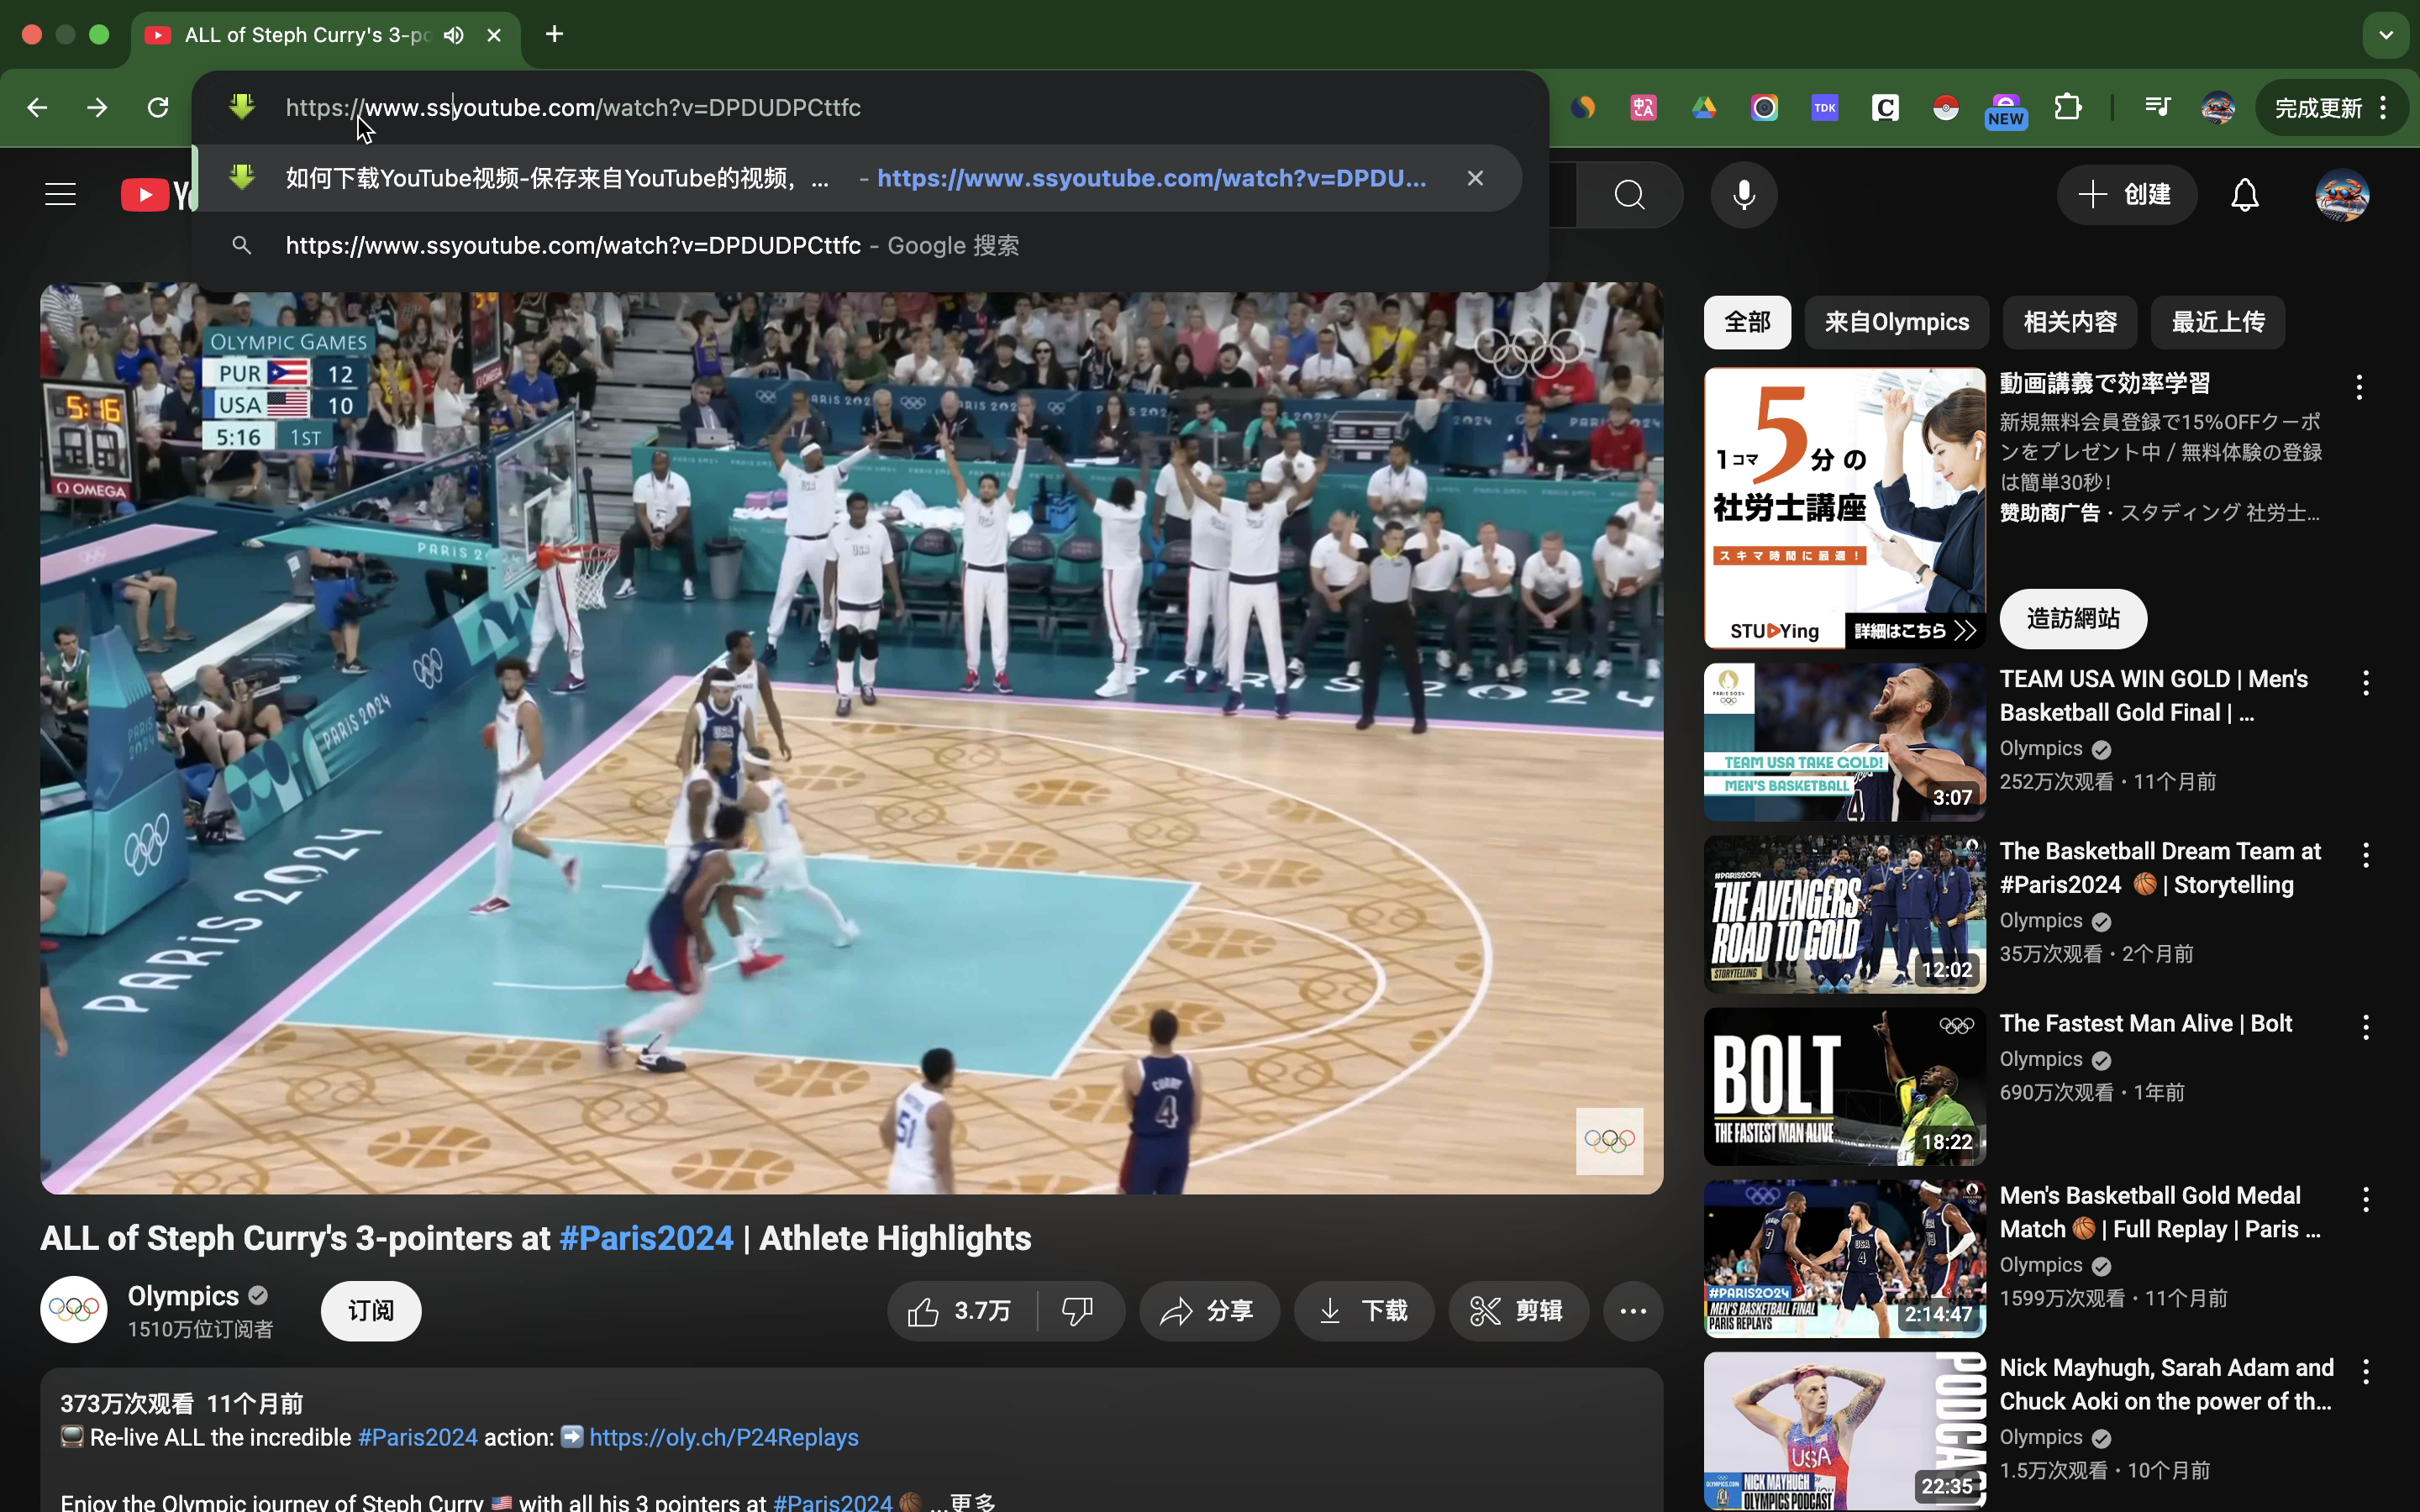
Task: Open the notifications bell
Action: click(2245, 194)
